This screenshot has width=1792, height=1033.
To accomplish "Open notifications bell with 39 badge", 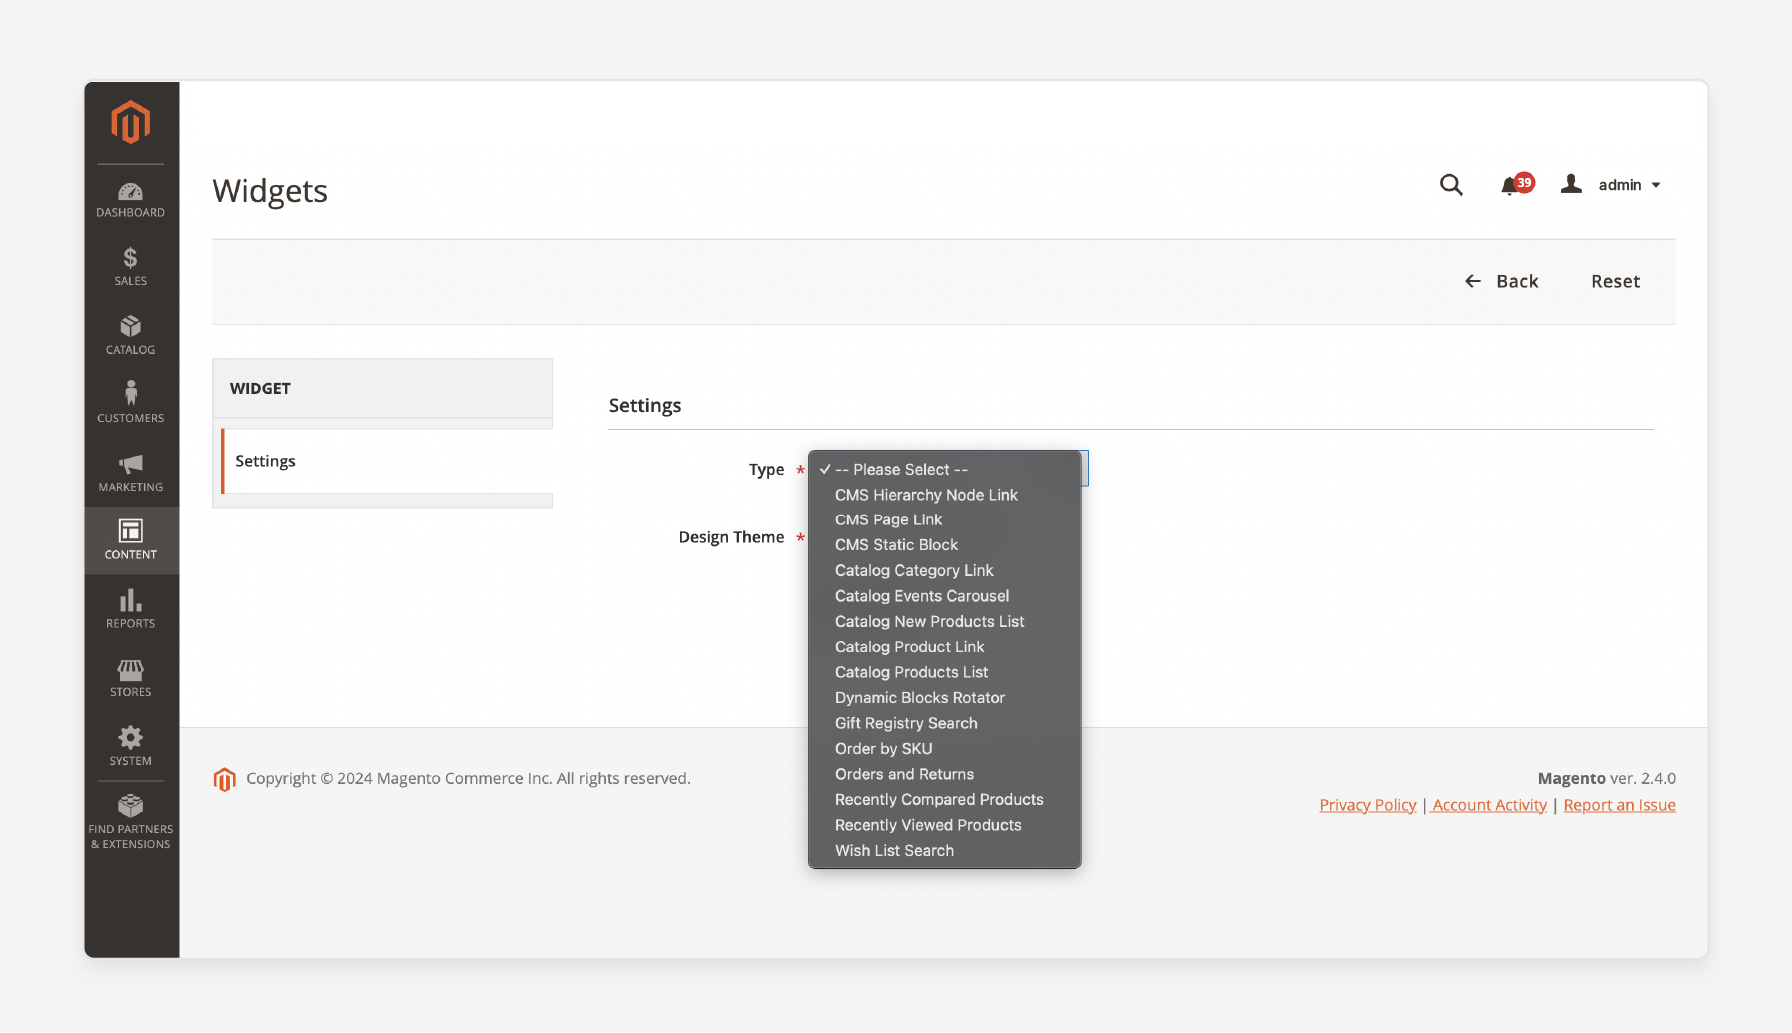I will click(x=1516, y=185).
